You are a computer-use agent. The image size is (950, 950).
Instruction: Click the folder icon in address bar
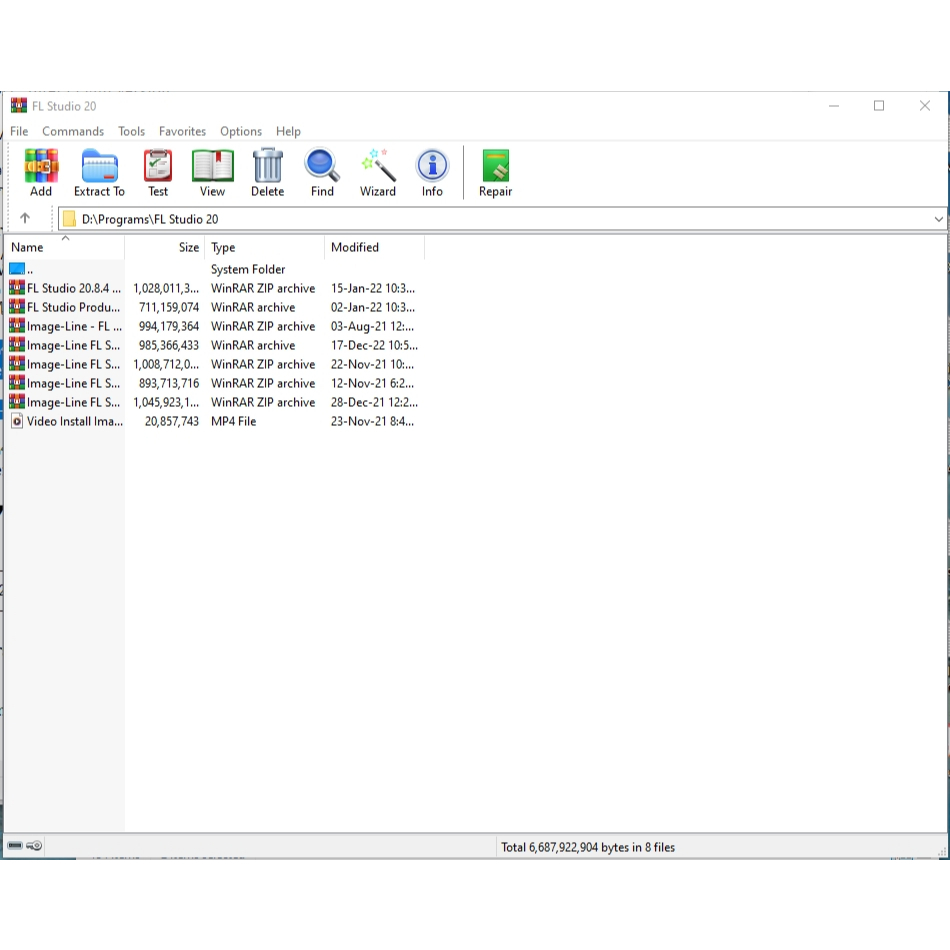coord(70,219)
